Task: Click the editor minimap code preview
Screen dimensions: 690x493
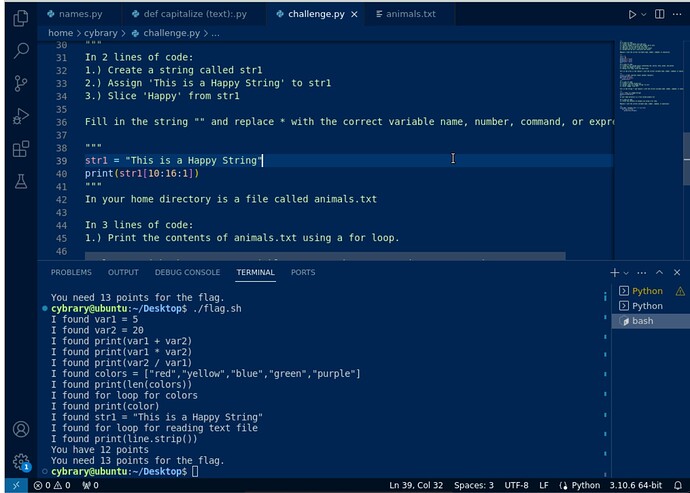Action: click(x=645, y=80)
